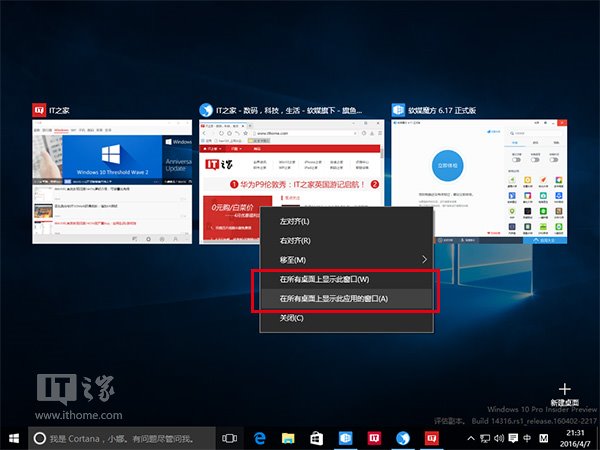
Task: Launch Microsoft Edge from the taskbar
Action: coord(260,438)
